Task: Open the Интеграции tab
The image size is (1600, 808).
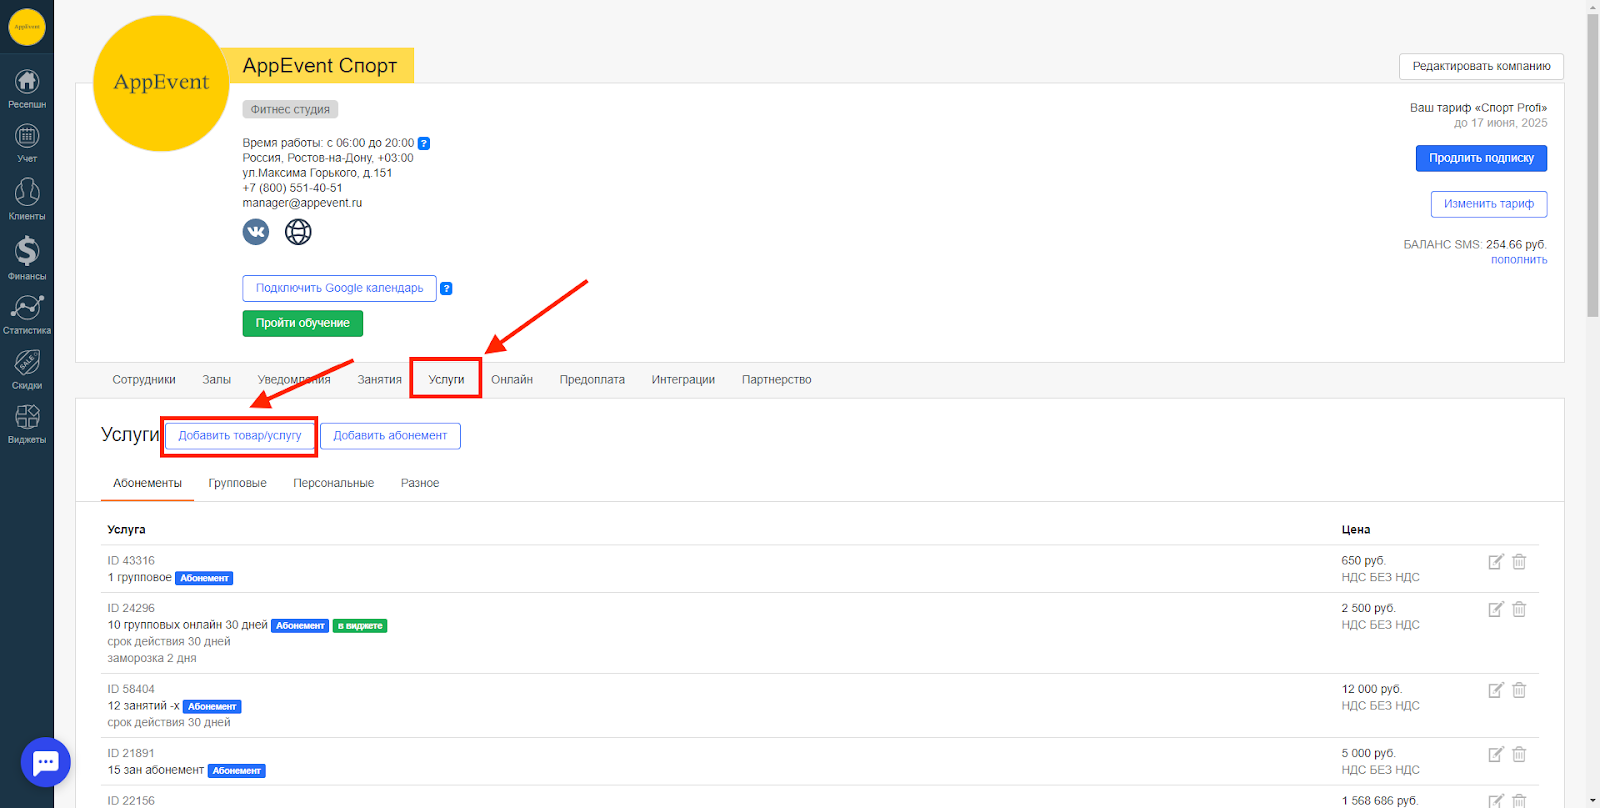Action: tap(683, 380)
